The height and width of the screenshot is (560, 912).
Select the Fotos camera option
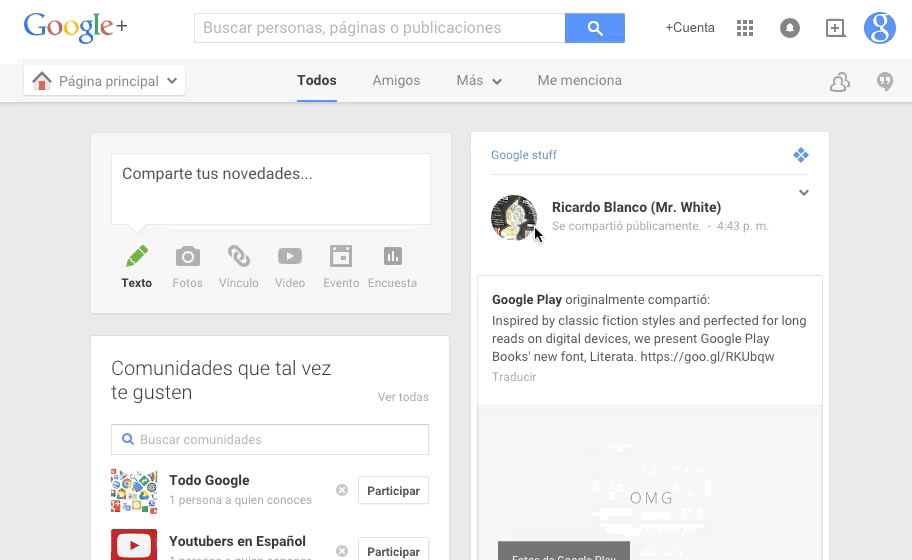[x=187, y=267]
